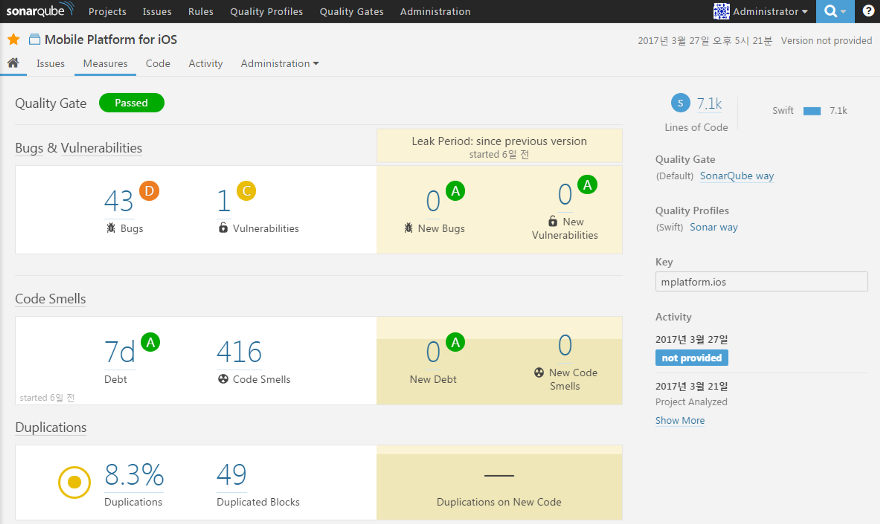Click Show More under Activity
Image resolution: width=880 pixels, height=524 pixels.
680,420
